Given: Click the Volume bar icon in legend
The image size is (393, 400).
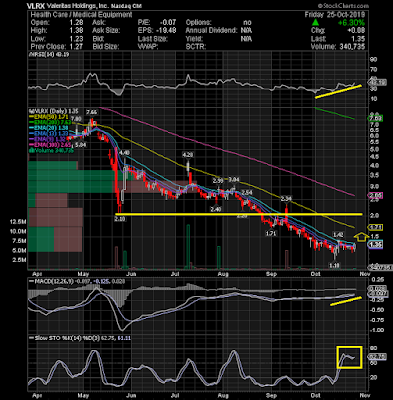Looking at the screenshot, I should (x=31, y=150).
